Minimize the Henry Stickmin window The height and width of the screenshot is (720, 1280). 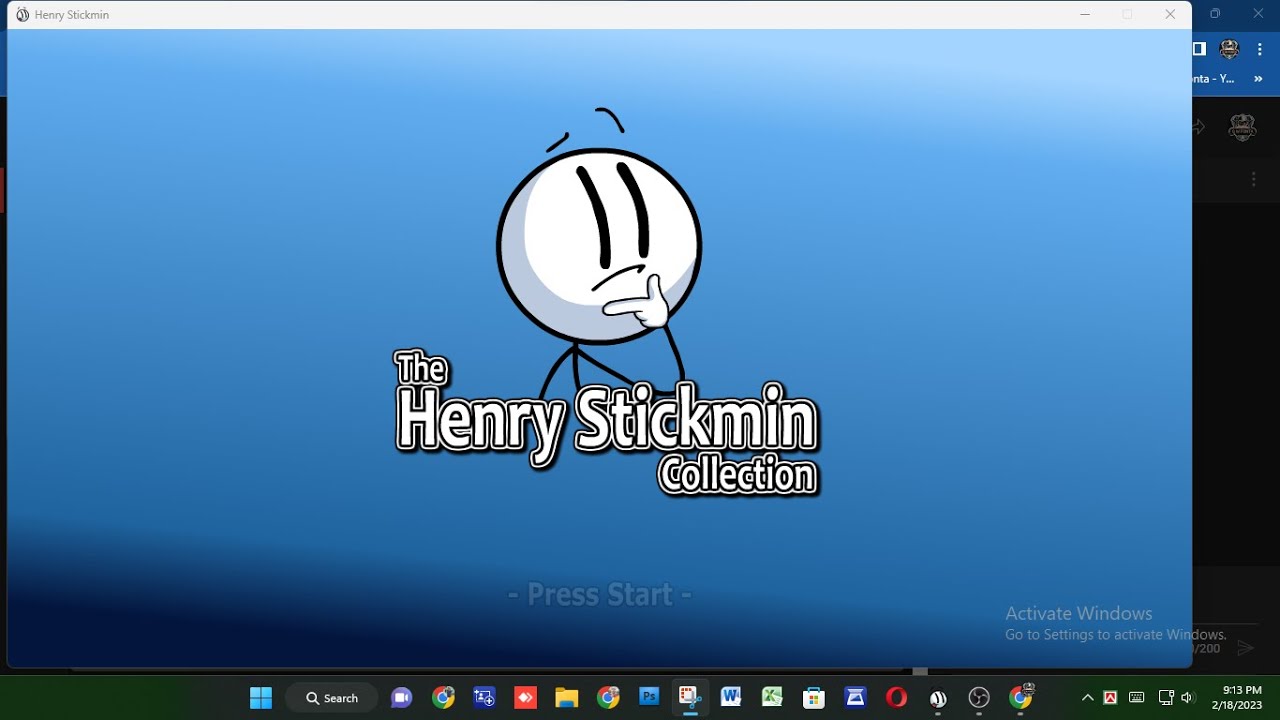[1085, 15]
